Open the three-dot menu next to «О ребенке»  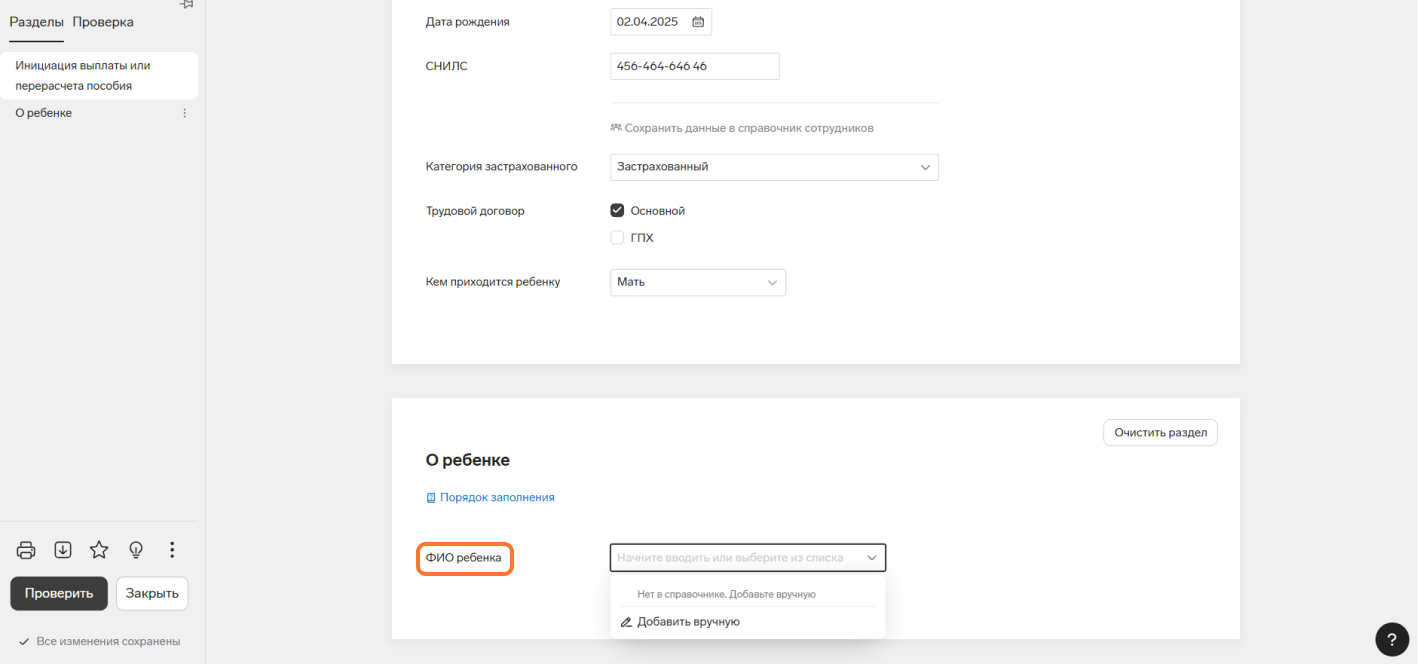pyautogui.click(x=184, y=114)
